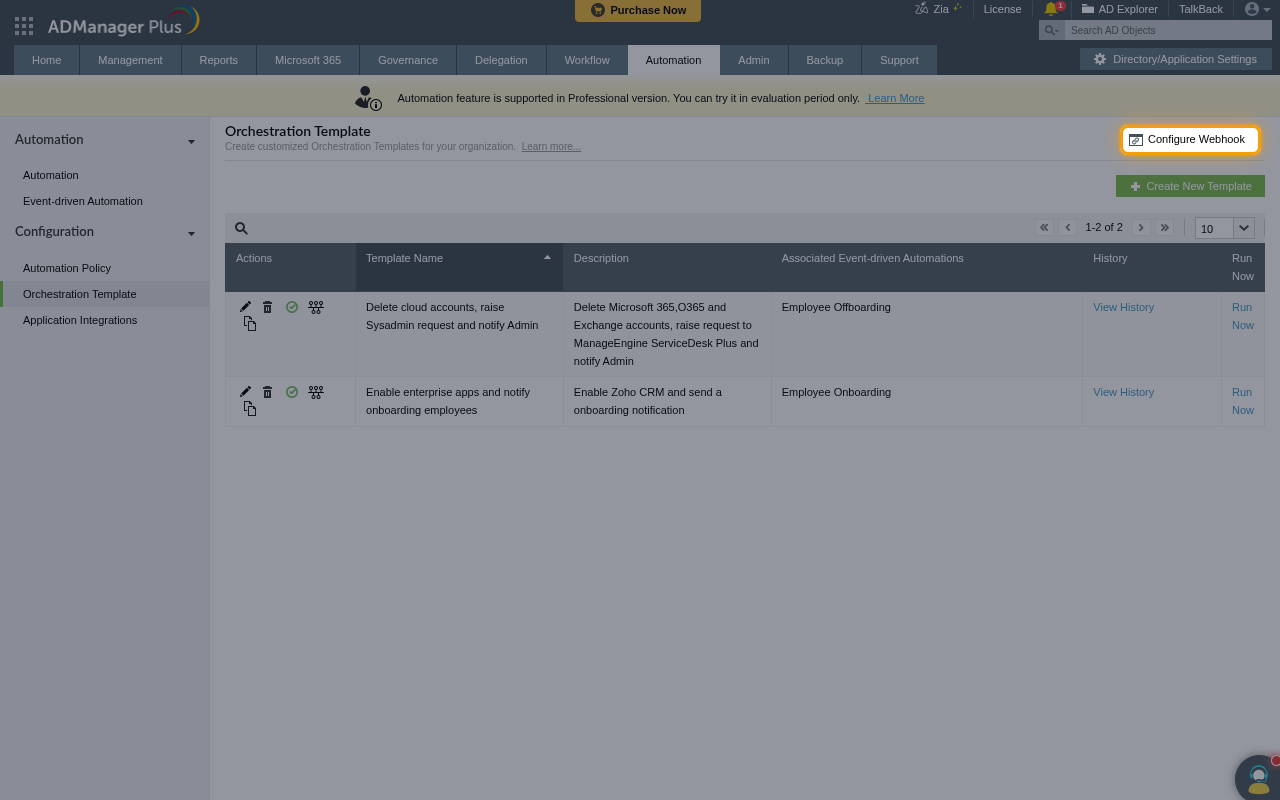Viewport: 1280px width, 800px height.
Task: Jump to the last page of templates
Action: (1164, 227)
